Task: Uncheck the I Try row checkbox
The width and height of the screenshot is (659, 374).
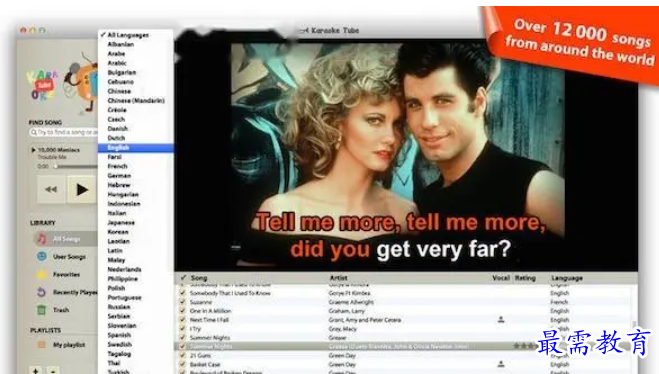Action: coord(182,329)
